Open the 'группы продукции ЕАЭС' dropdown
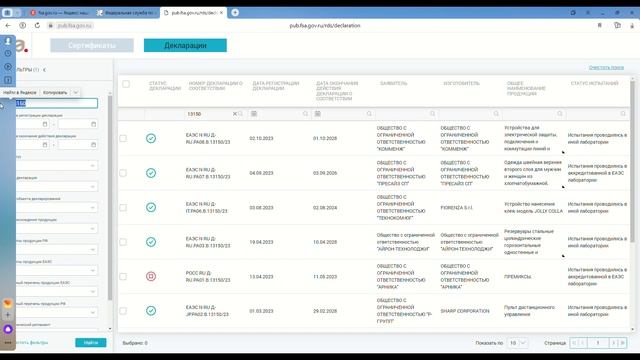 click(57, 271)
